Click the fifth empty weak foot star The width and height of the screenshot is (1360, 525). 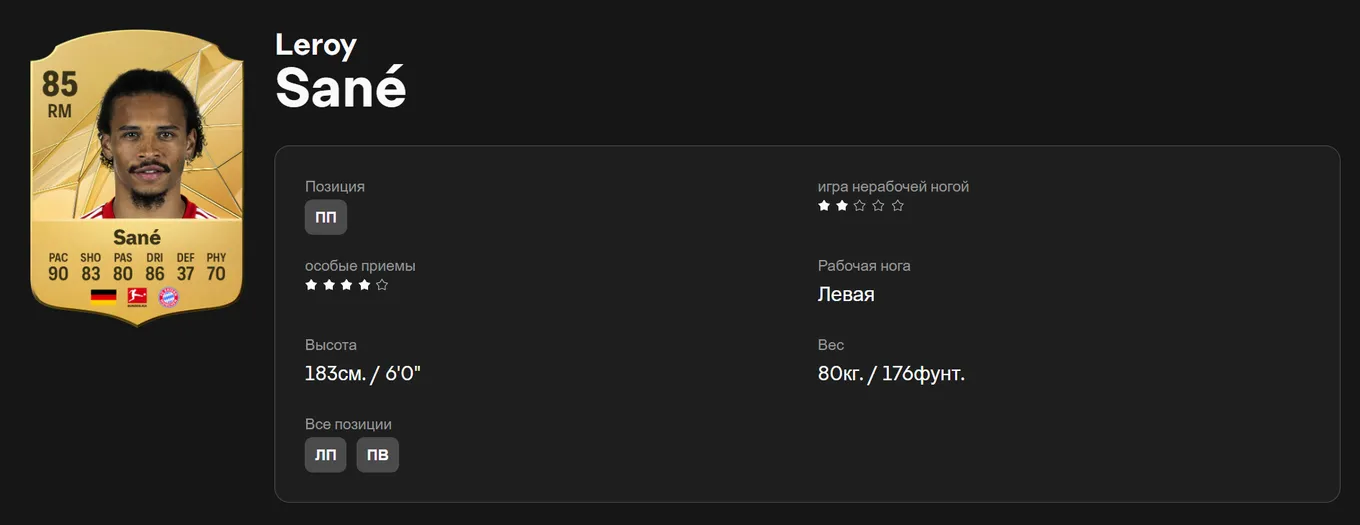tap(898, 205)
